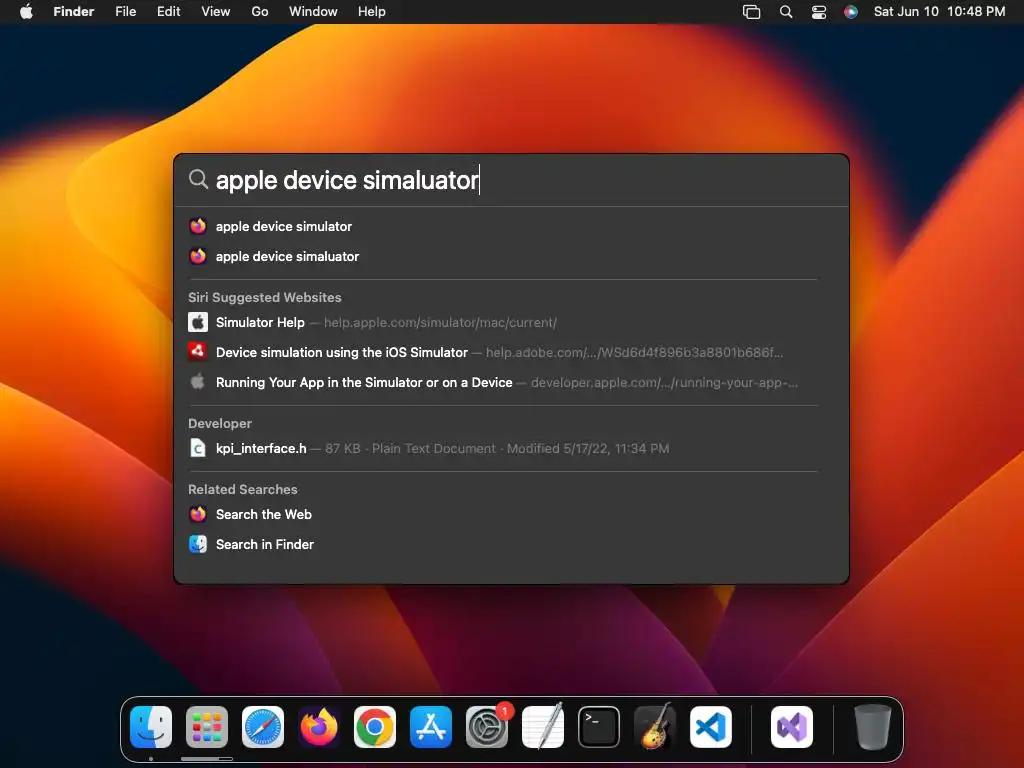Viewport: 1024px width, 768px height.
Task: Open the Go menu
Action: point(260,12)
